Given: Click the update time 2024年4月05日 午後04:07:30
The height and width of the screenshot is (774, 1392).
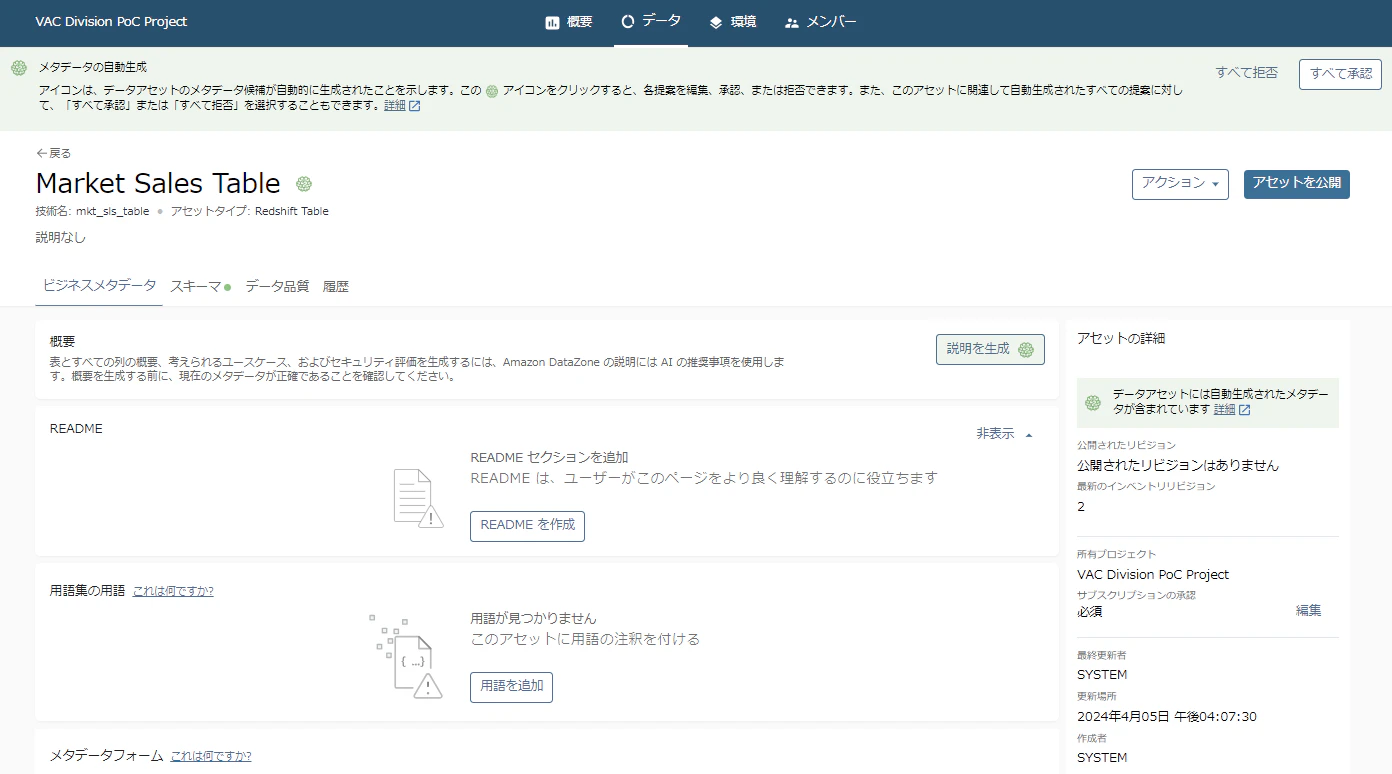Looking at the screenshot, I should (1167, 717).
